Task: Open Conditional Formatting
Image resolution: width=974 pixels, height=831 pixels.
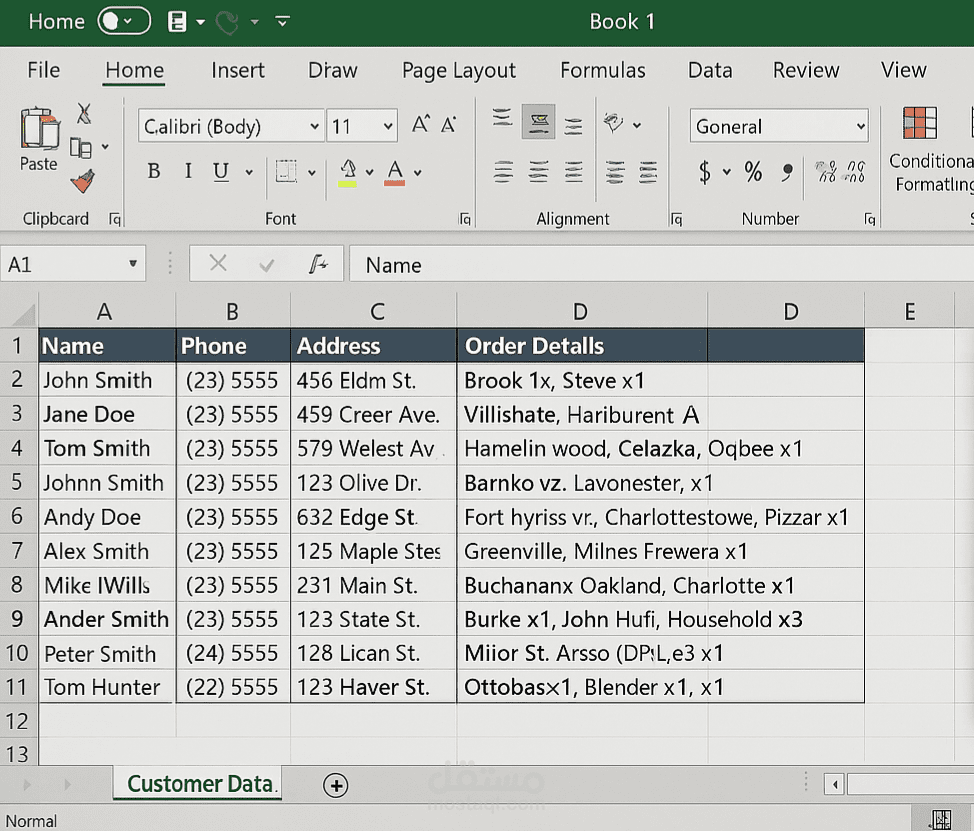Action: tap(931, 149)
